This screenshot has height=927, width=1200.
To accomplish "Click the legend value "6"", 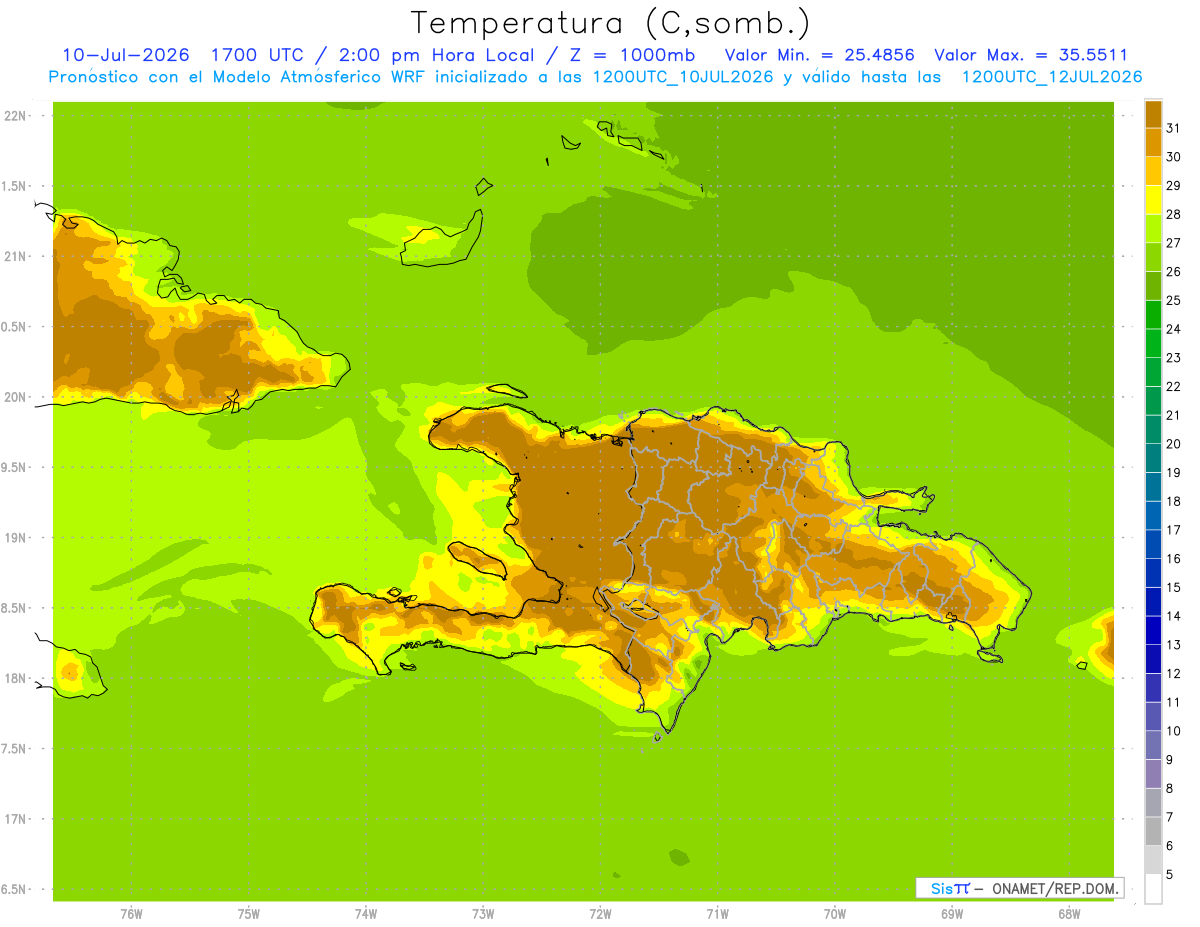I will pos(1170,846).
